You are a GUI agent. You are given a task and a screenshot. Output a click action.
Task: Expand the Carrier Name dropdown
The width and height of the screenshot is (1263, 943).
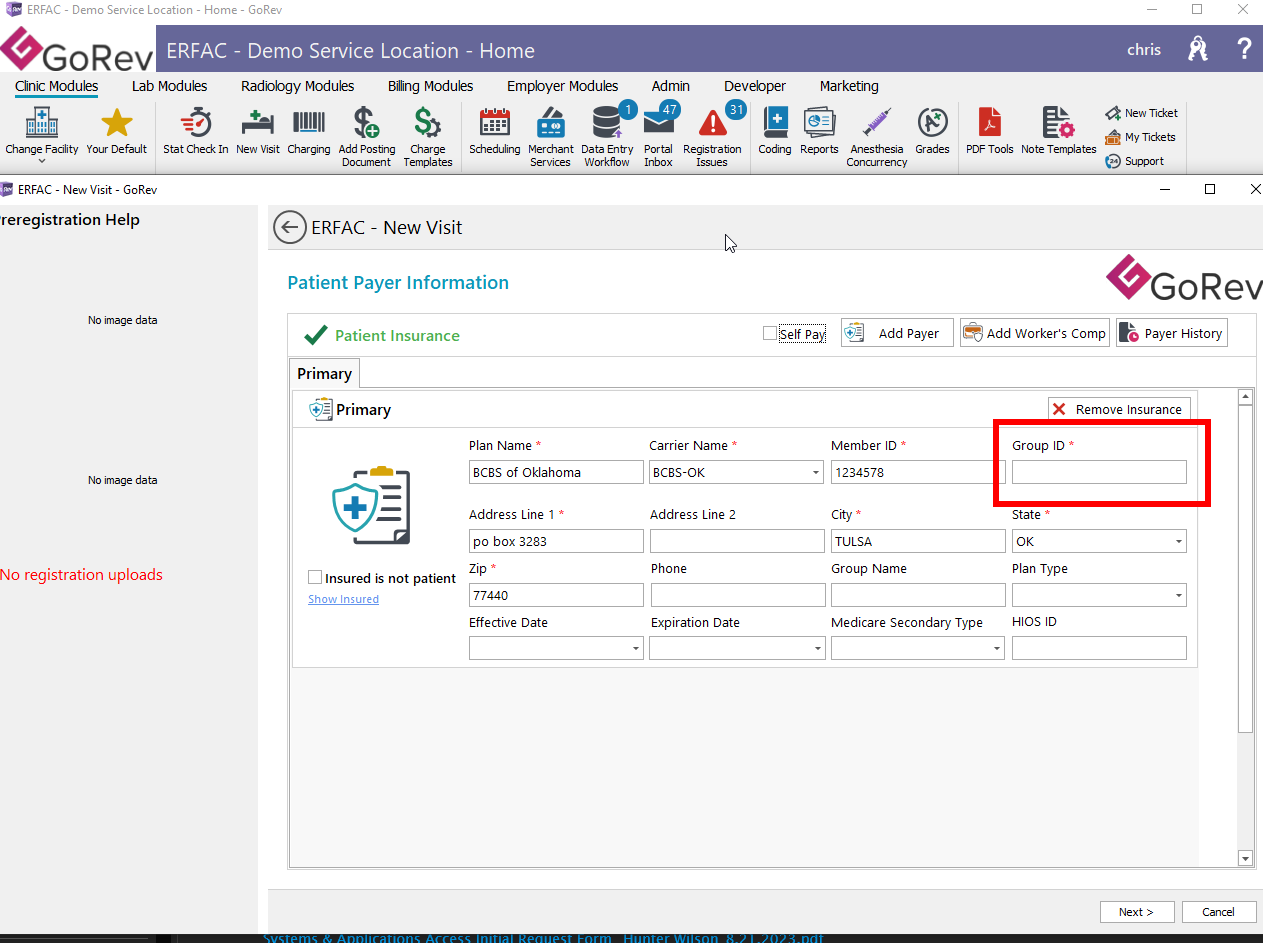tap(816, 472)
